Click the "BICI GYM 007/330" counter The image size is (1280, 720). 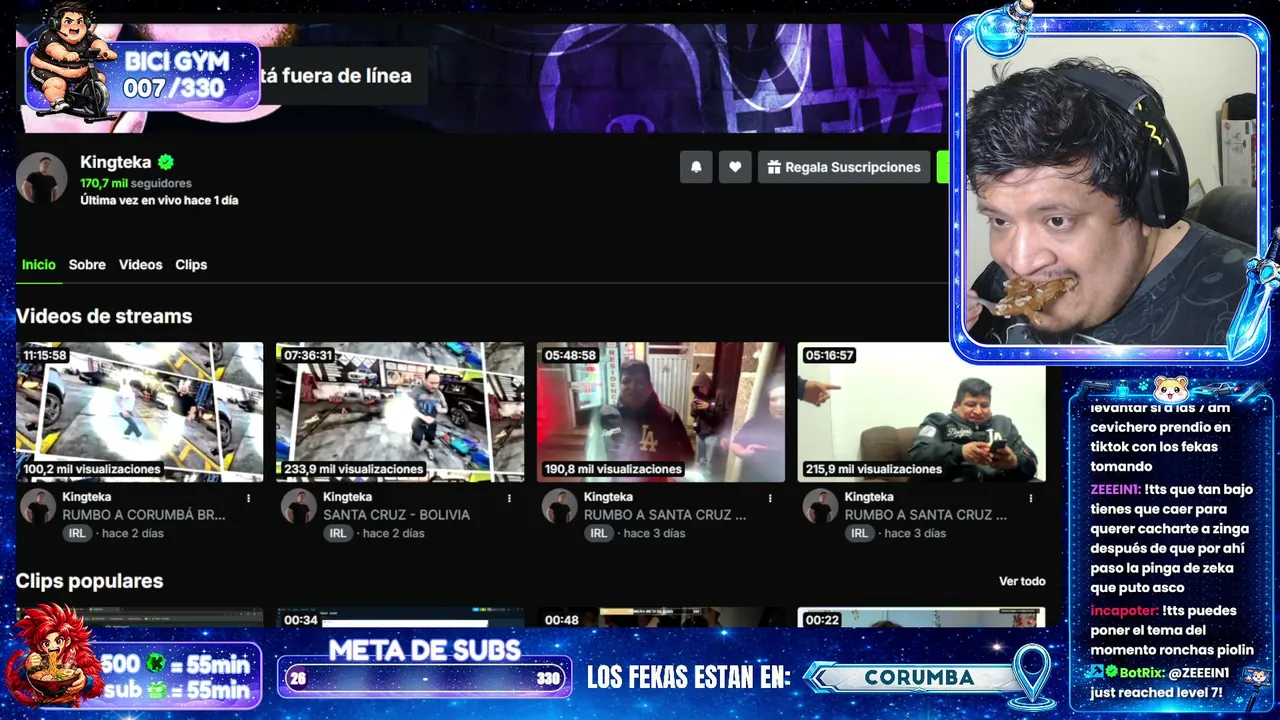(174, 75)
